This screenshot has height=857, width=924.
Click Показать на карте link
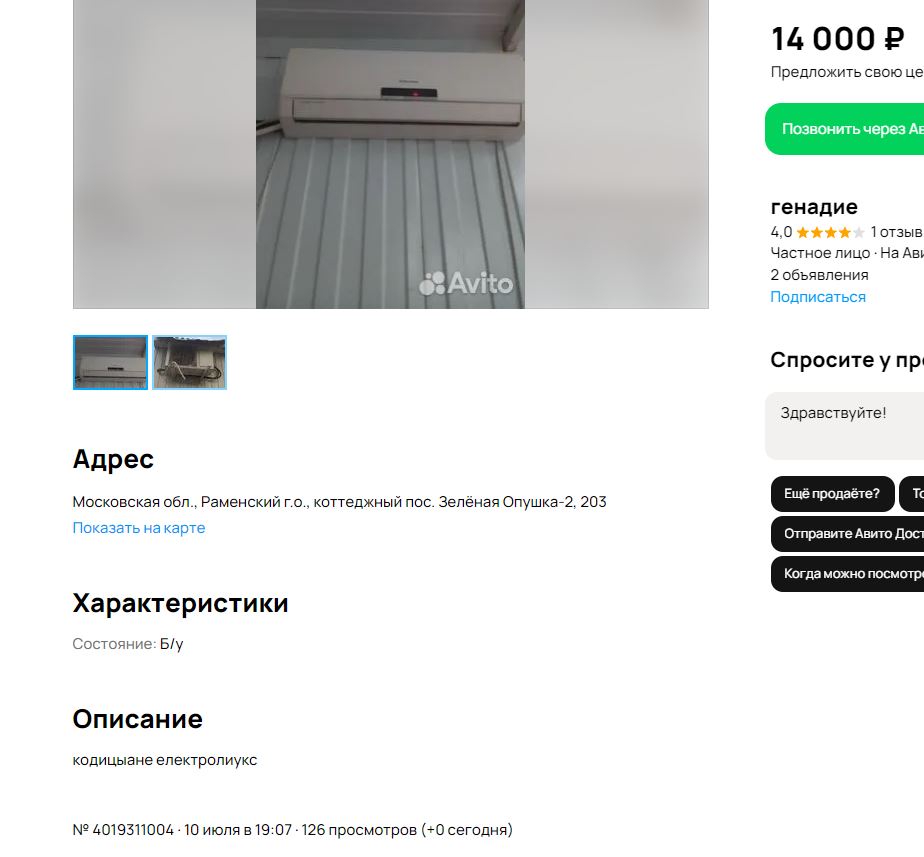(x=138, y=528)
